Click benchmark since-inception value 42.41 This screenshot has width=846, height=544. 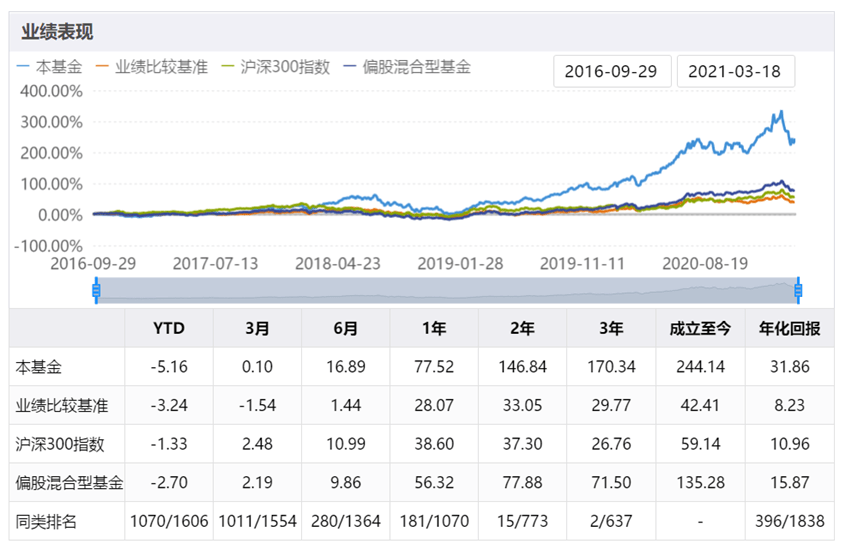(x=700, y=405)
